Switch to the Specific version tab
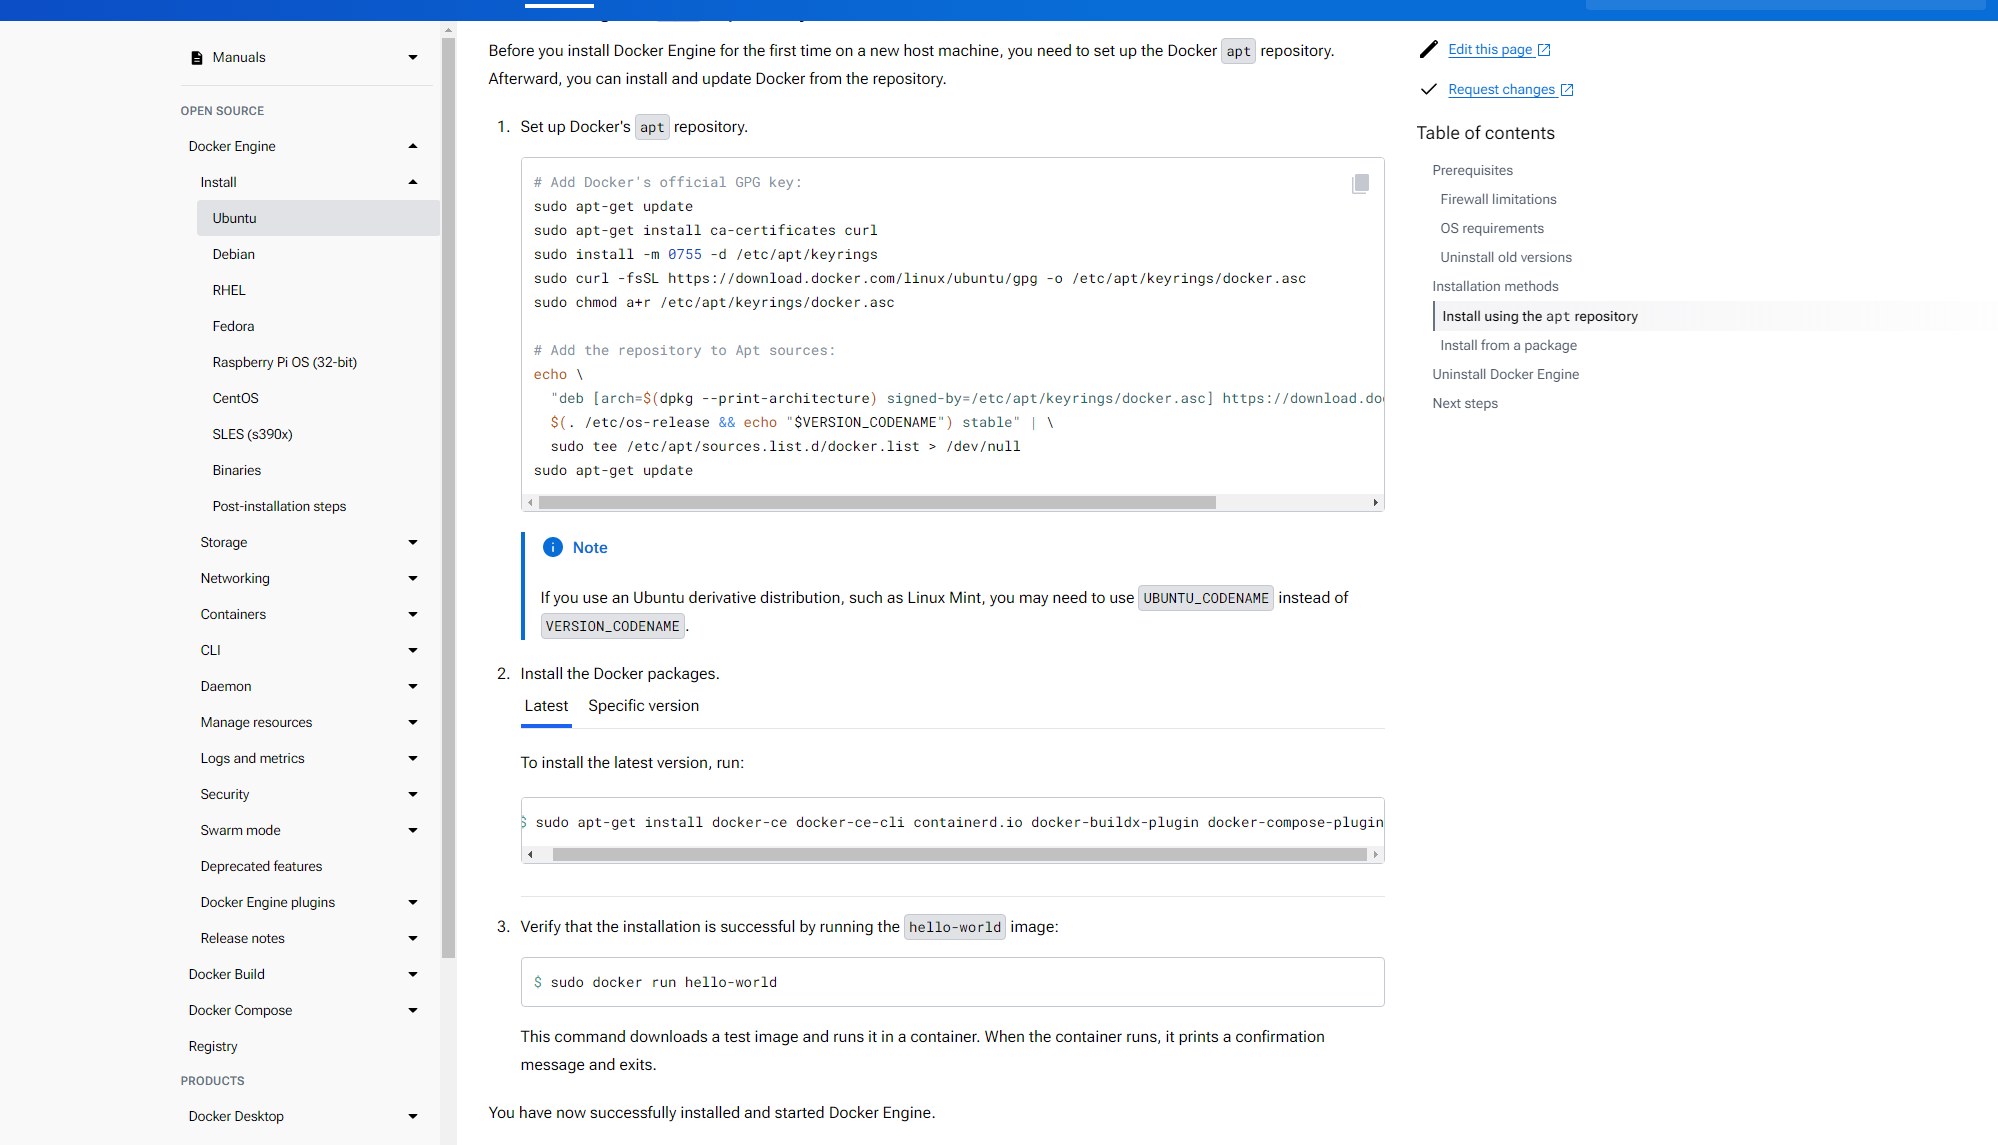1998x1145 pixels. pyautogui.click(x=643, y=706)
